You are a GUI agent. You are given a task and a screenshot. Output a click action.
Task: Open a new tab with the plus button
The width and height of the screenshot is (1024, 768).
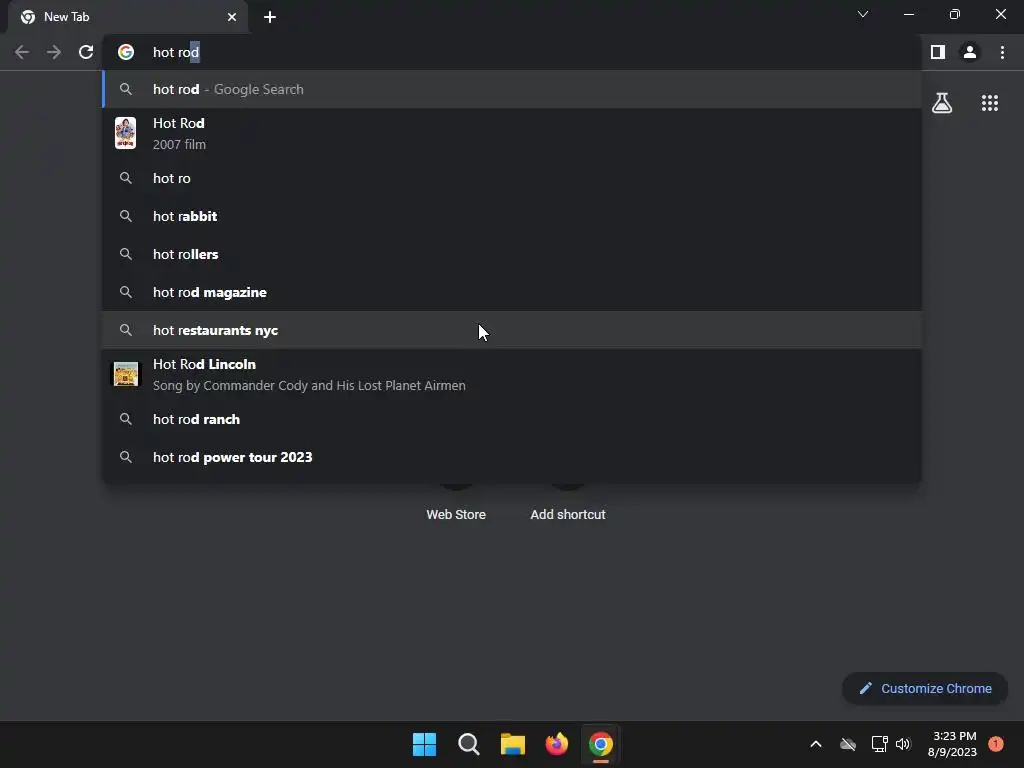[270, 17]
